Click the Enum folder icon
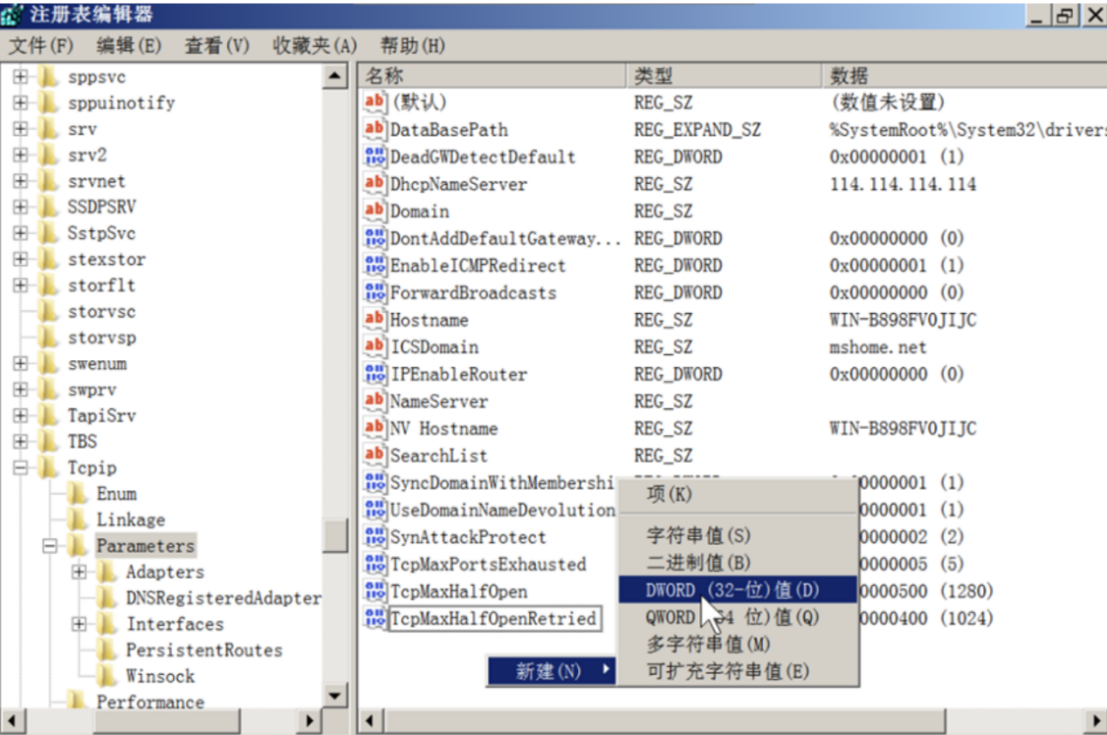The height and width of the screenshot is (735, 1107). tap(77, 494)
